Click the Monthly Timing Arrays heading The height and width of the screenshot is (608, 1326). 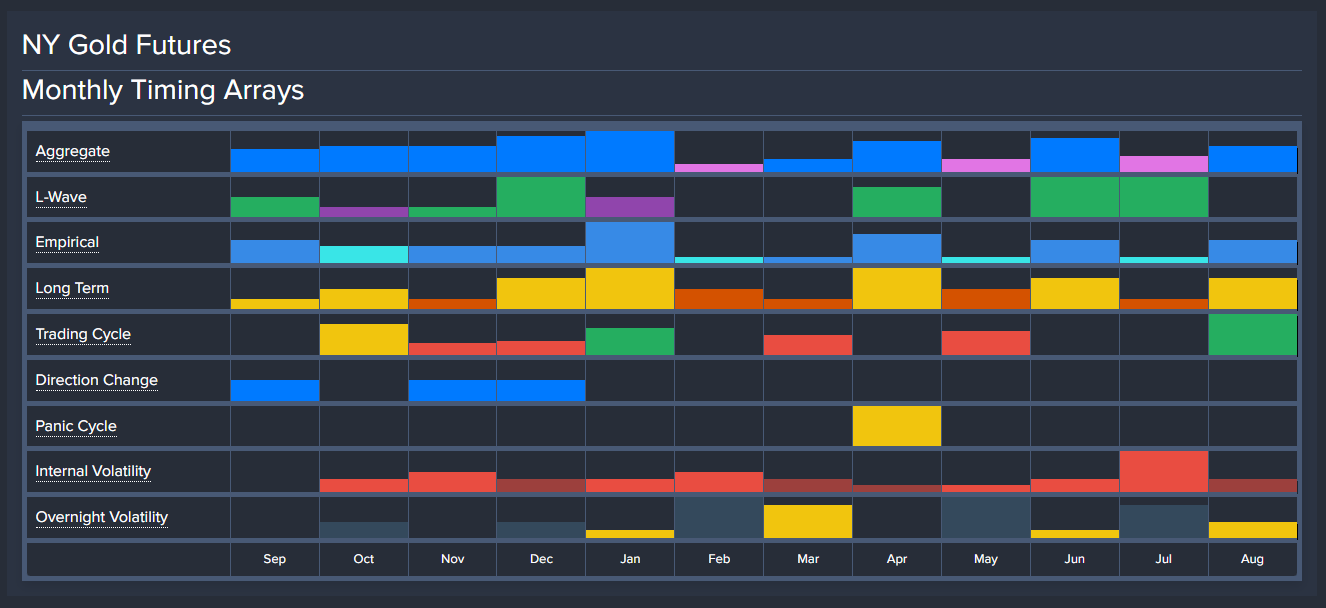pyautogui.click(x=163, y=91)
